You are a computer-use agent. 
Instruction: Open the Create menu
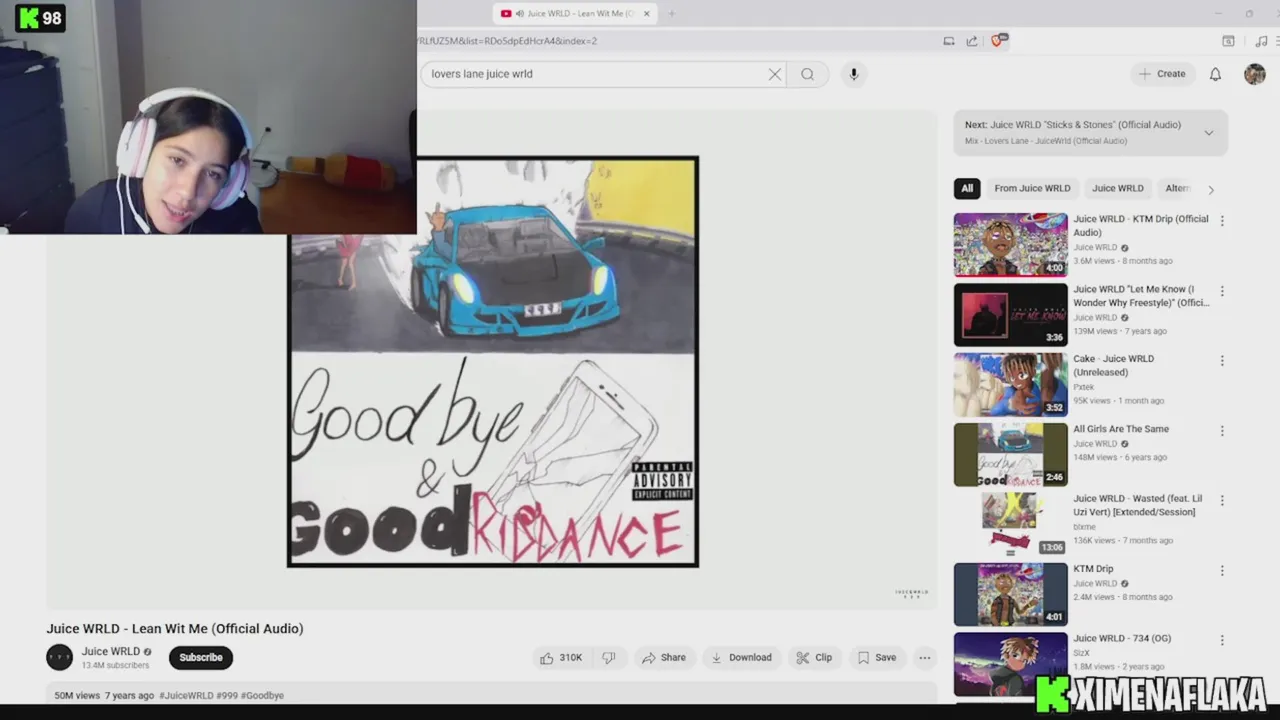point(1162,74)
